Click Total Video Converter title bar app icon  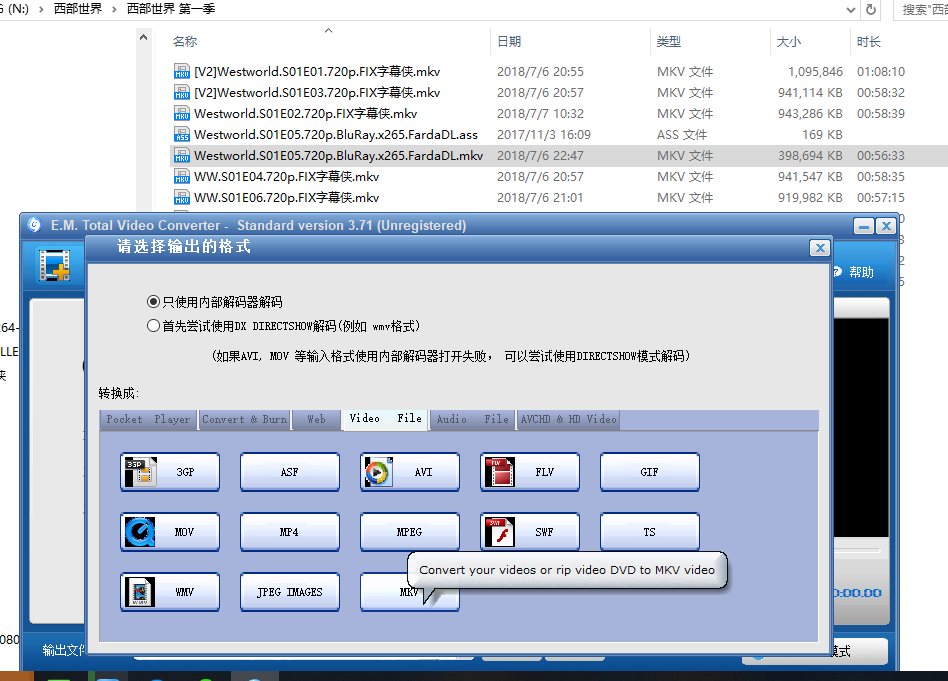(34, 225)
